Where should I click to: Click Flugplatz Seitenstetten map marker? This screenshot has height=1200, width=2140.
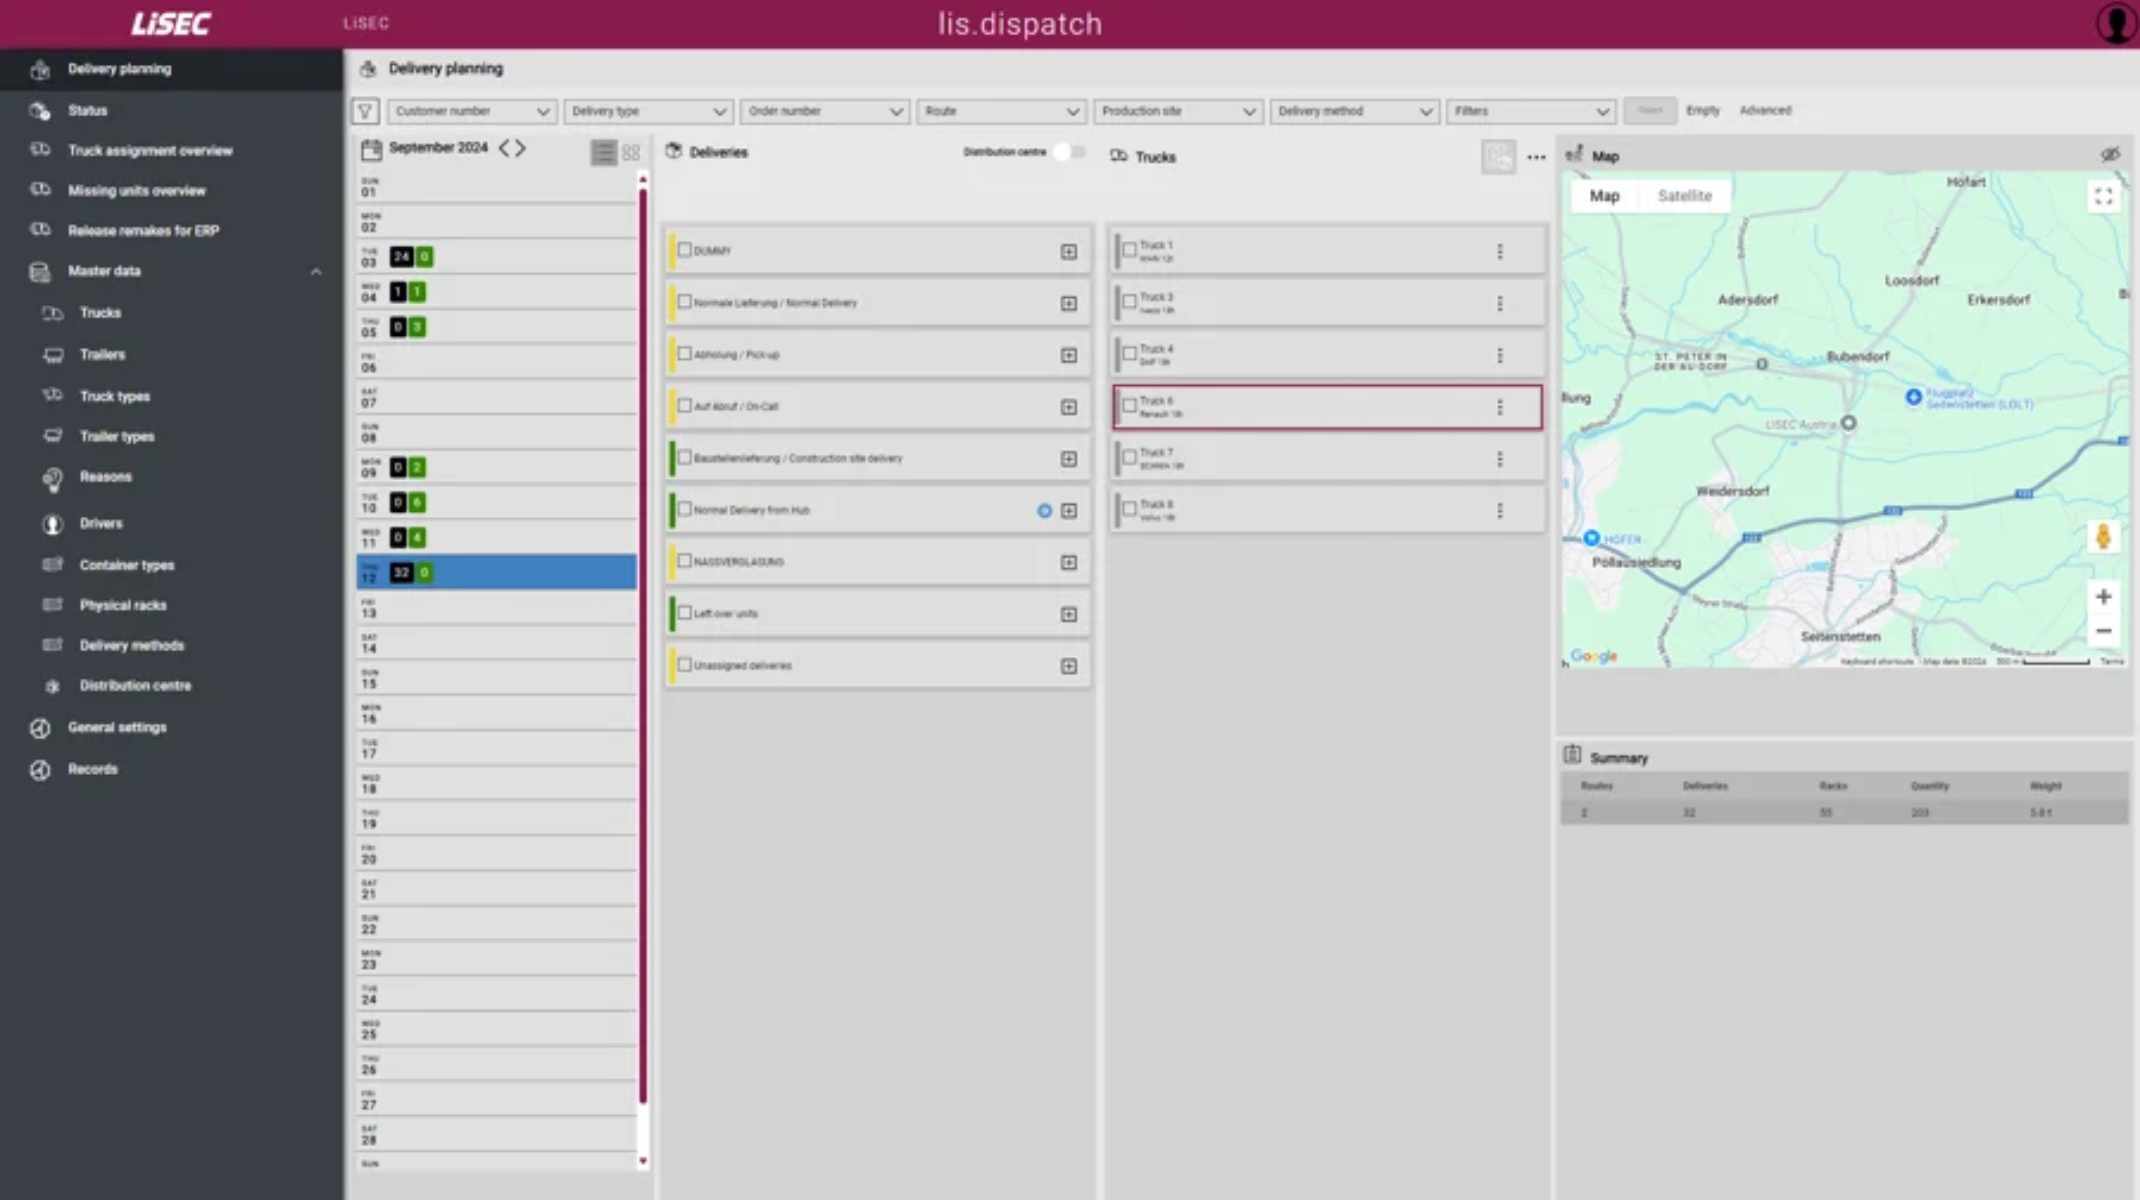coord(1913,397)
